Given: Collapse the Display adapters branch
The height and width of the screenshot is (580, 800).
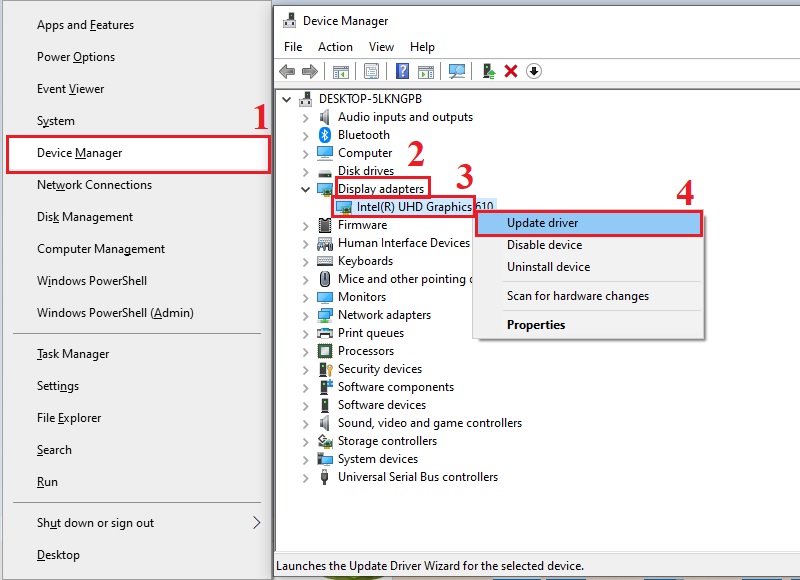Looking at the screenshot, I should tap(305, 189).
